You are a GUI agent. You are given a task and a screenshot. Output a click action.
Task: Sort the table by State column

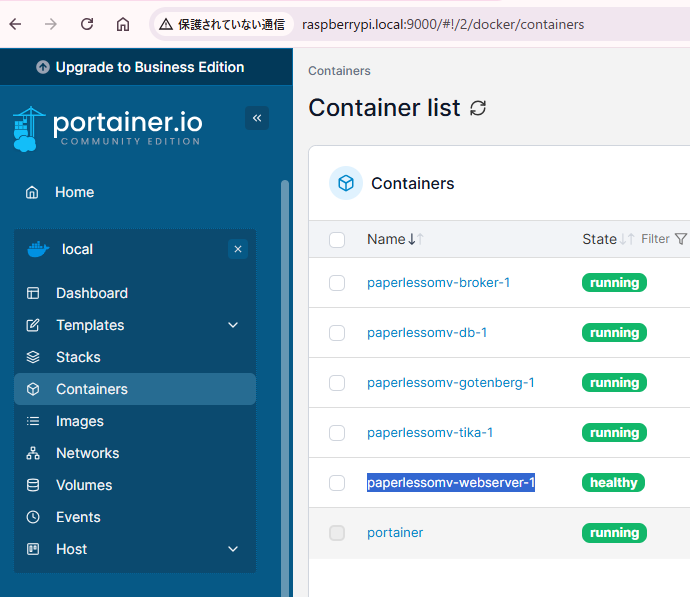[608, 239]
